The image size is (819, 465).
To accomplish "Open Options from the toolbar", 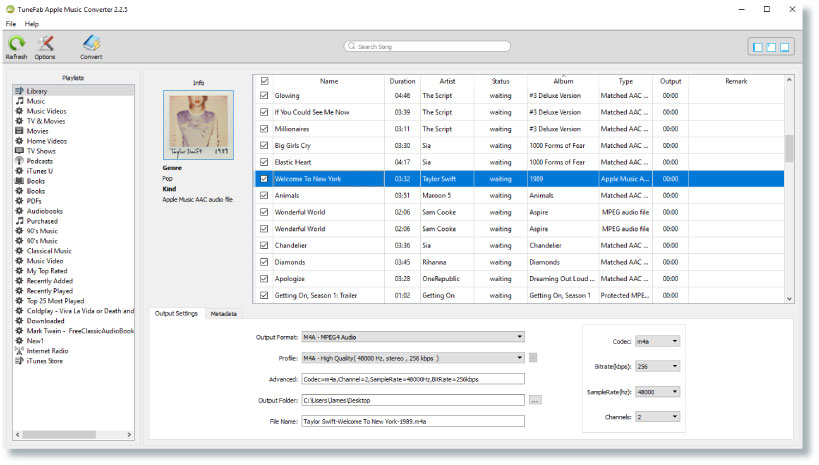I will 45,44.
